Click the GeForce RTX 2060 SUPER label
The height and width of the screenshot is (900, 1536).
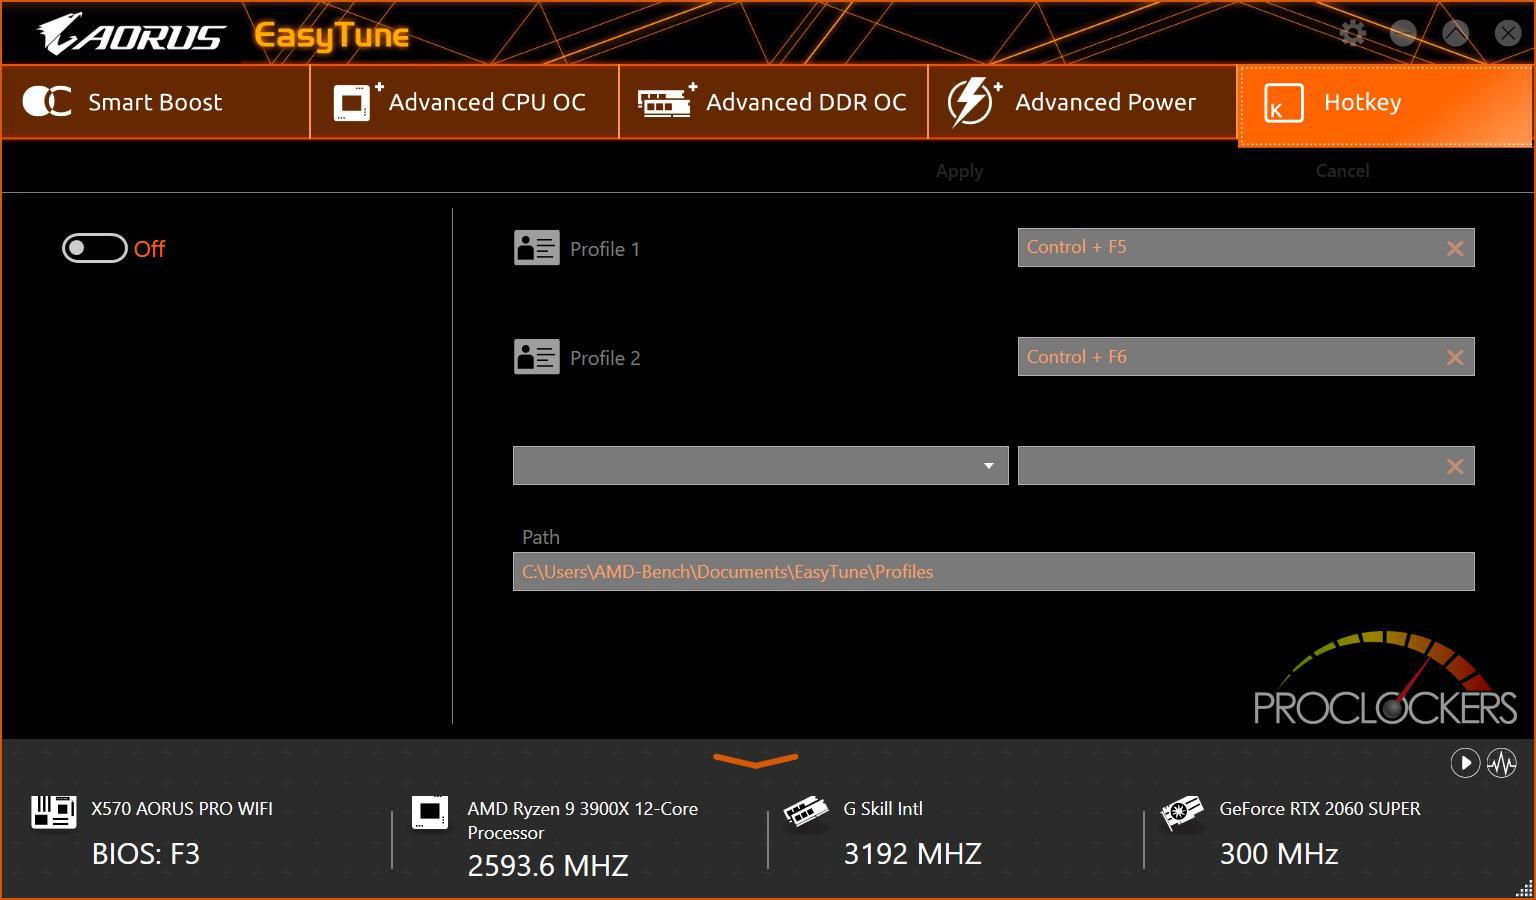coord(1320,809)
